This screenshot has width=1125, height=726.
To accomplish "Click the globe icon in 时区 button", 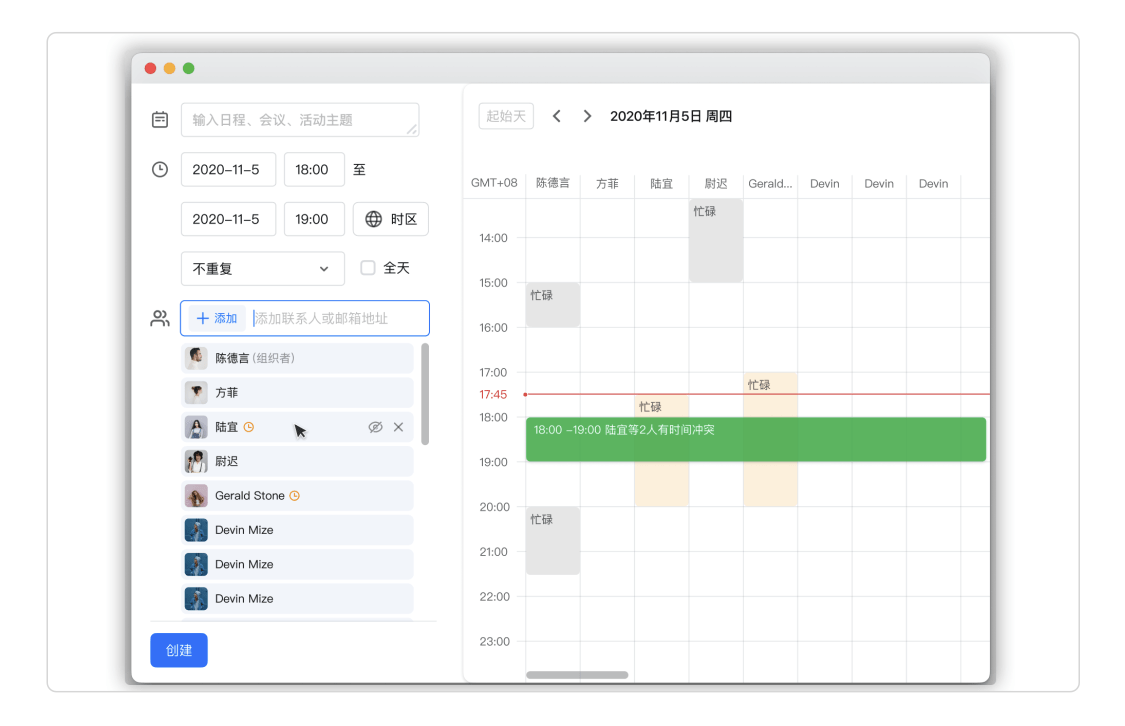I will pyautogui.click(x=374, y=219).
